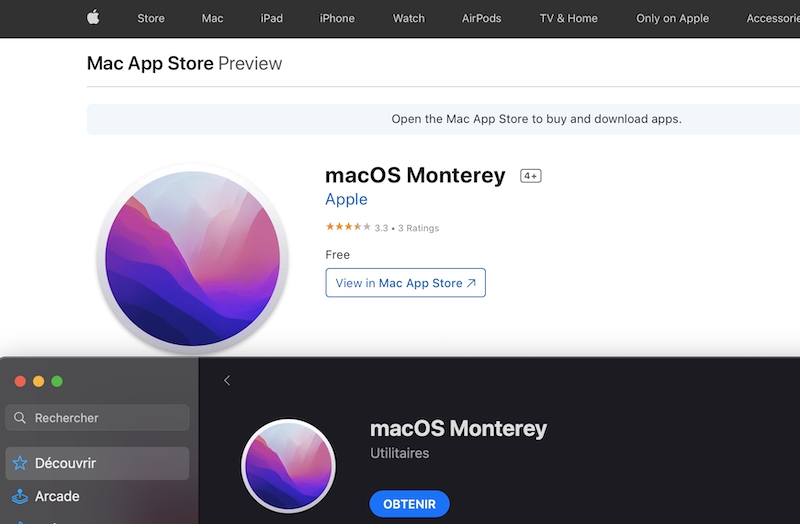
Task: Click the large macOS Monterey web icon
Action: 193,258
